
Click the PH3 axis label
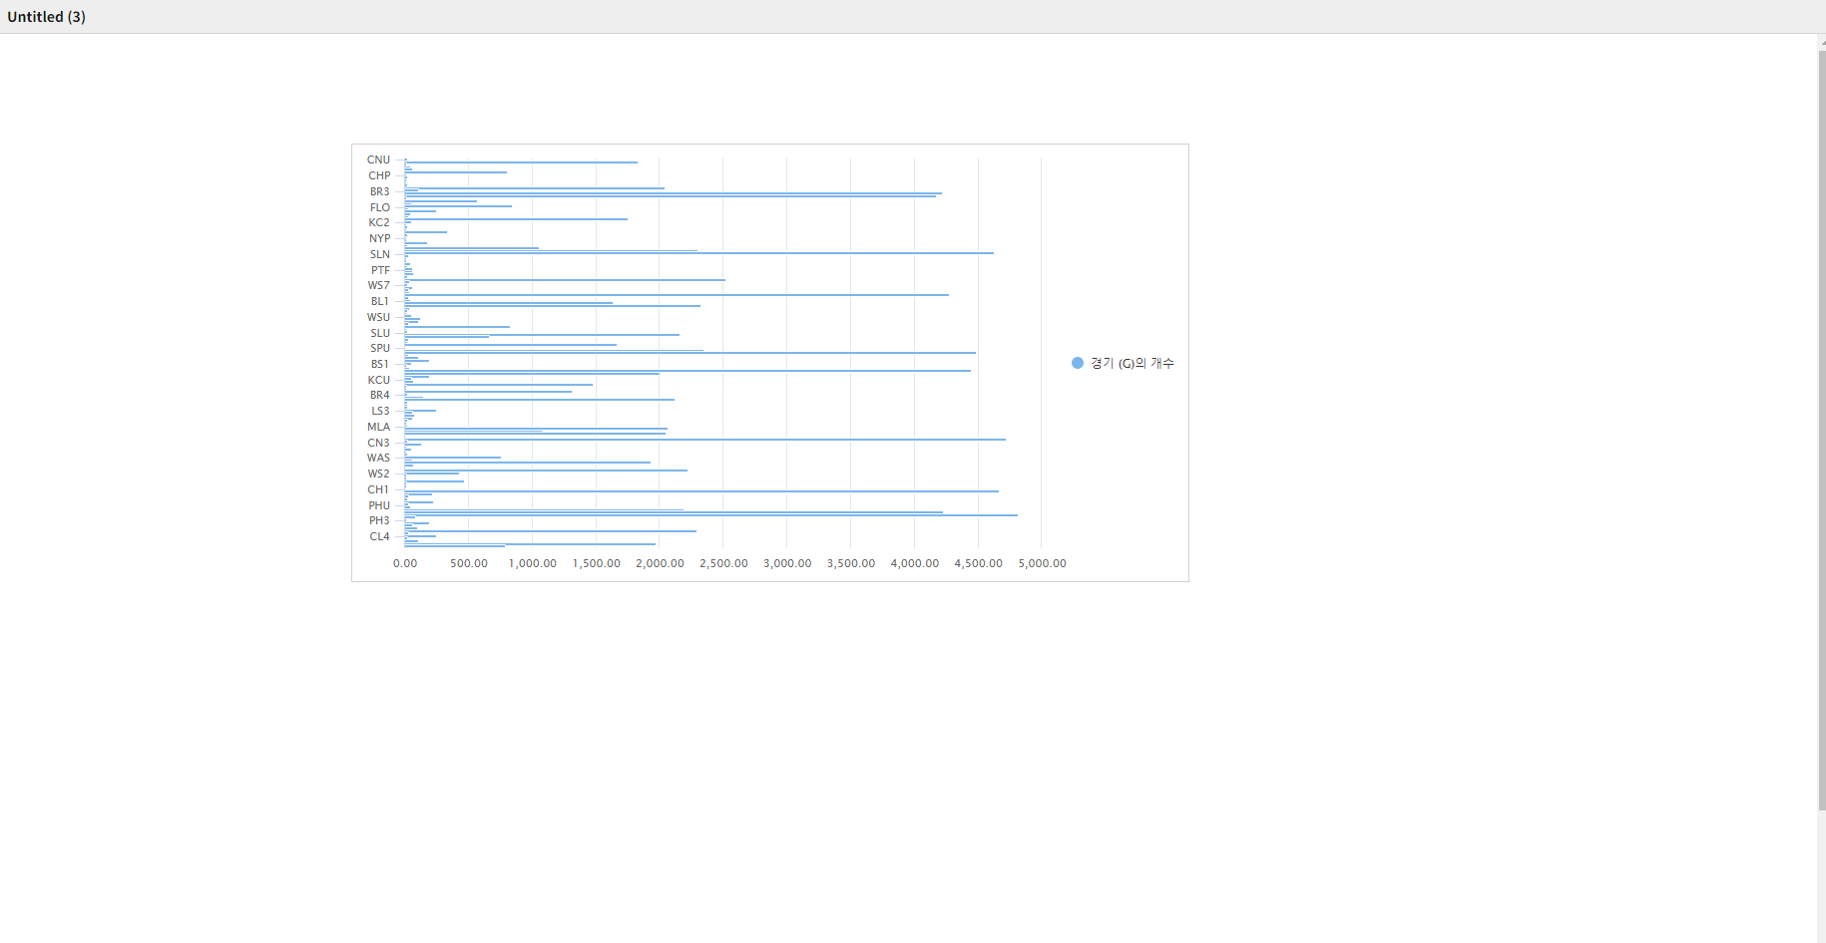(x=379, y=521)
